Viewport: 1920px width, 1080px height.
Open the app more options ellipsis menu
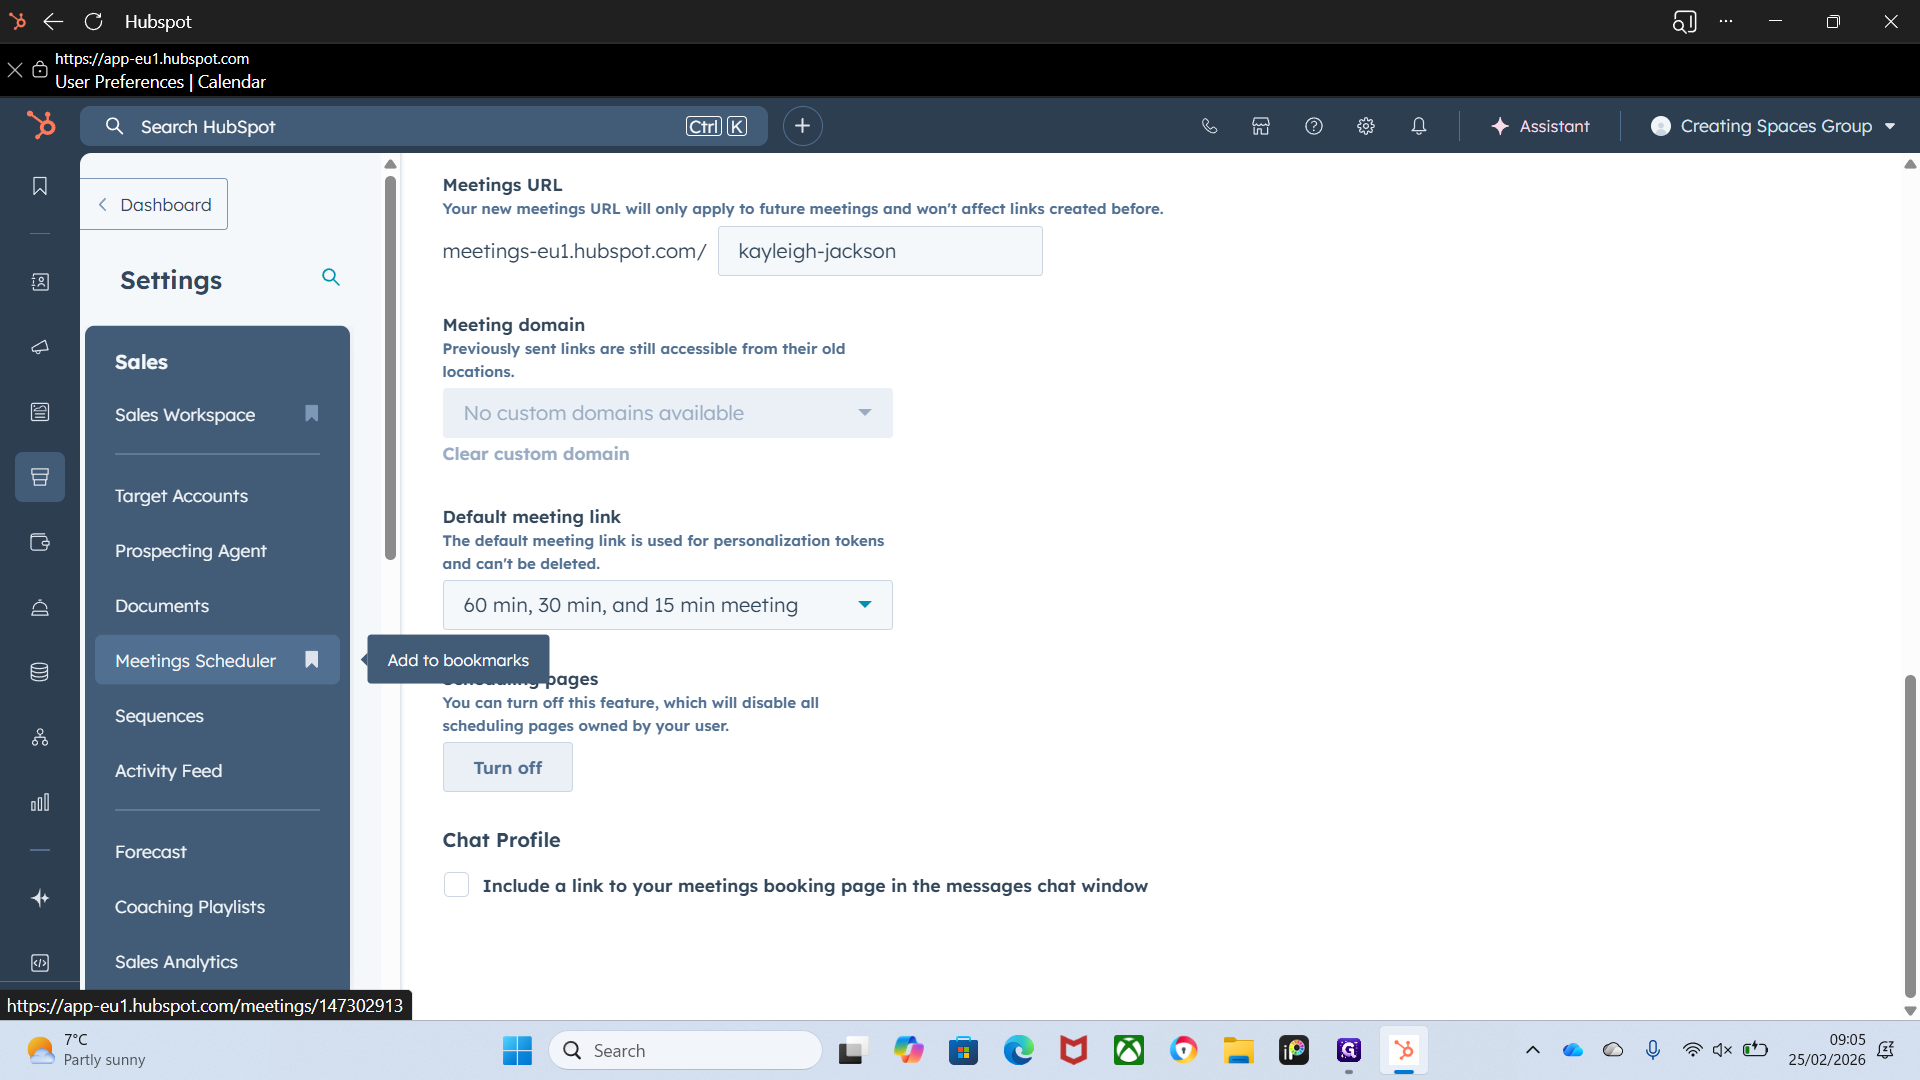pyautogui.click(x=1726, y=21)
